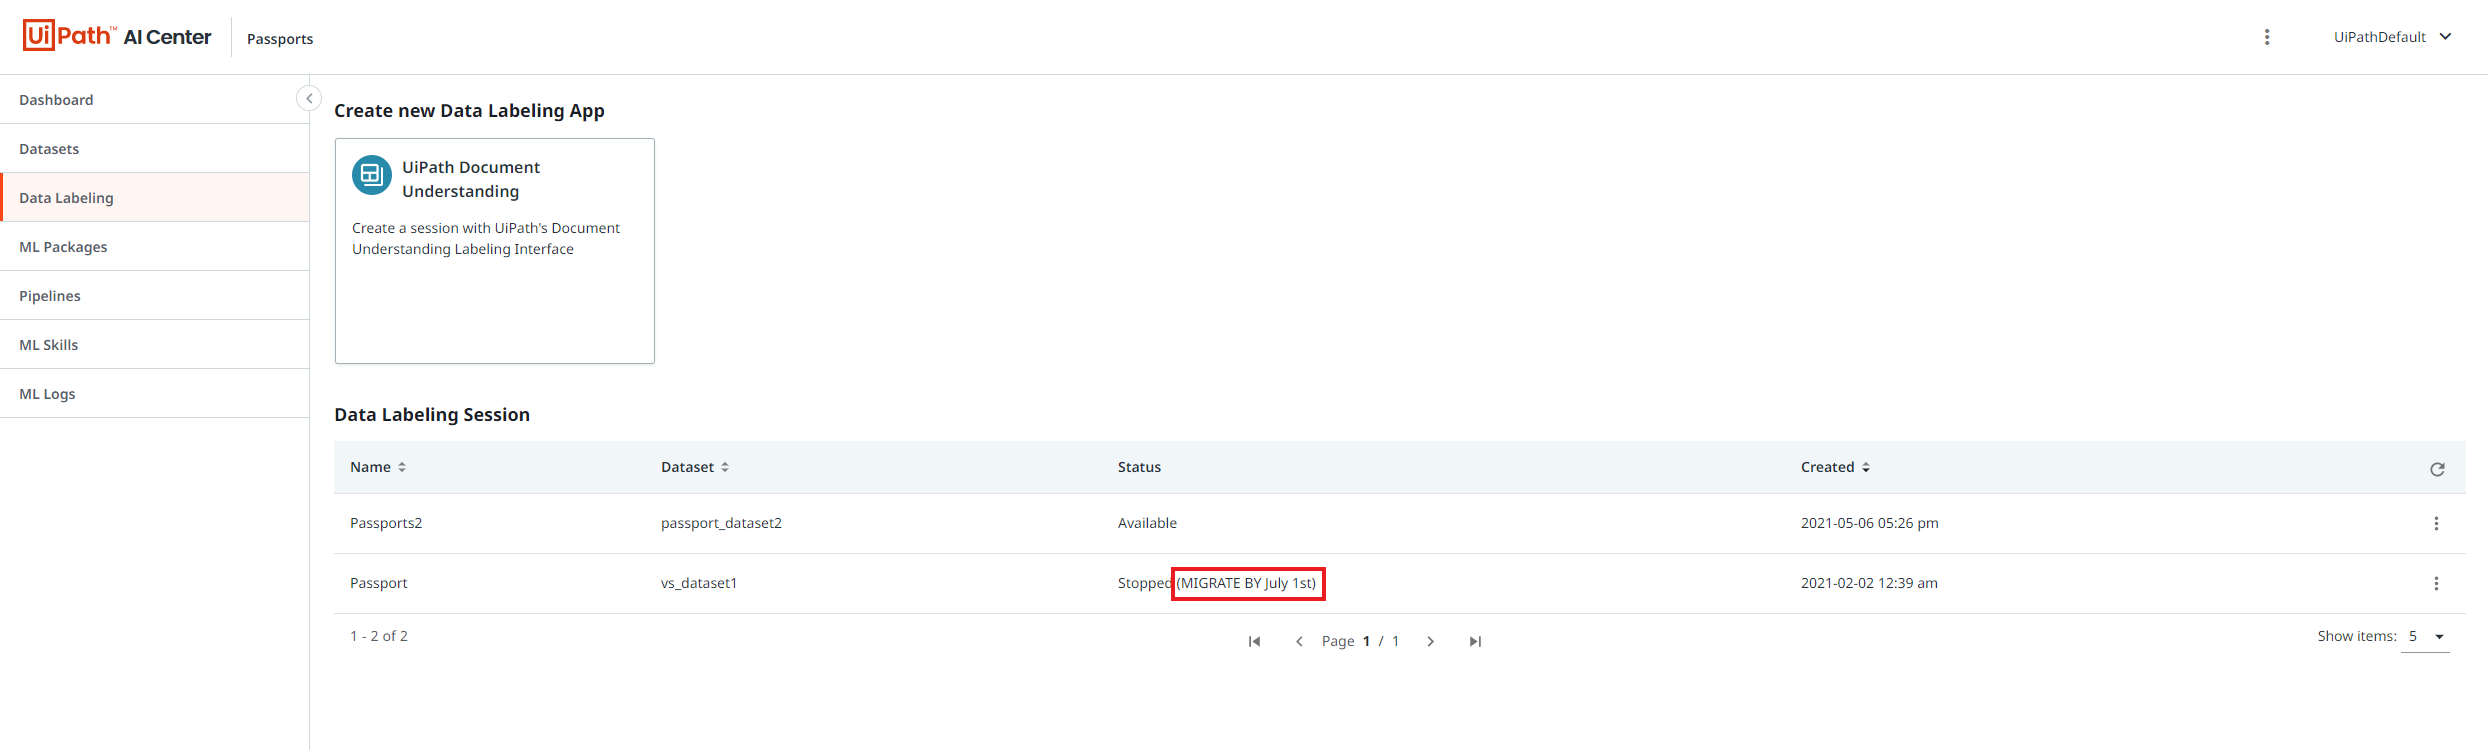Viewport: 2488px width, 750px height.
Task: Open Dashboard in the sidebar
Action: click(155, 100)
